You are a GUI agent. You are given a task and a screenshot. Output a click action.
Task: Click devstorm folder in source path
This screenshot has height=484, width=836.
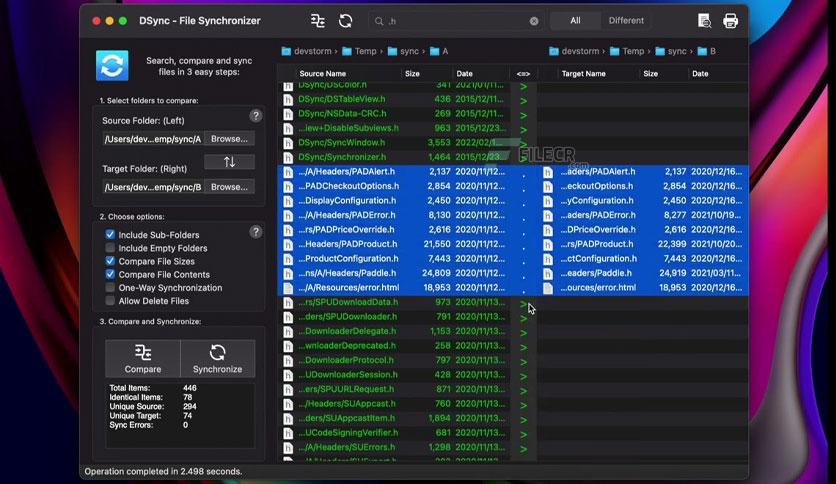[x=307, y=51]
